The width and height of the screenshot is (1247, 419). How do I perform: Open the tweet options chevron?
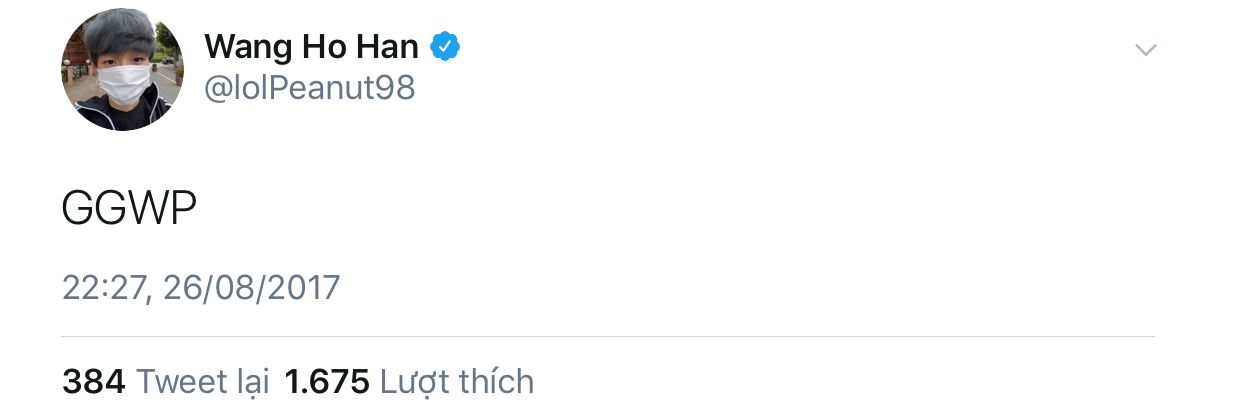[x=1145, y=50]
